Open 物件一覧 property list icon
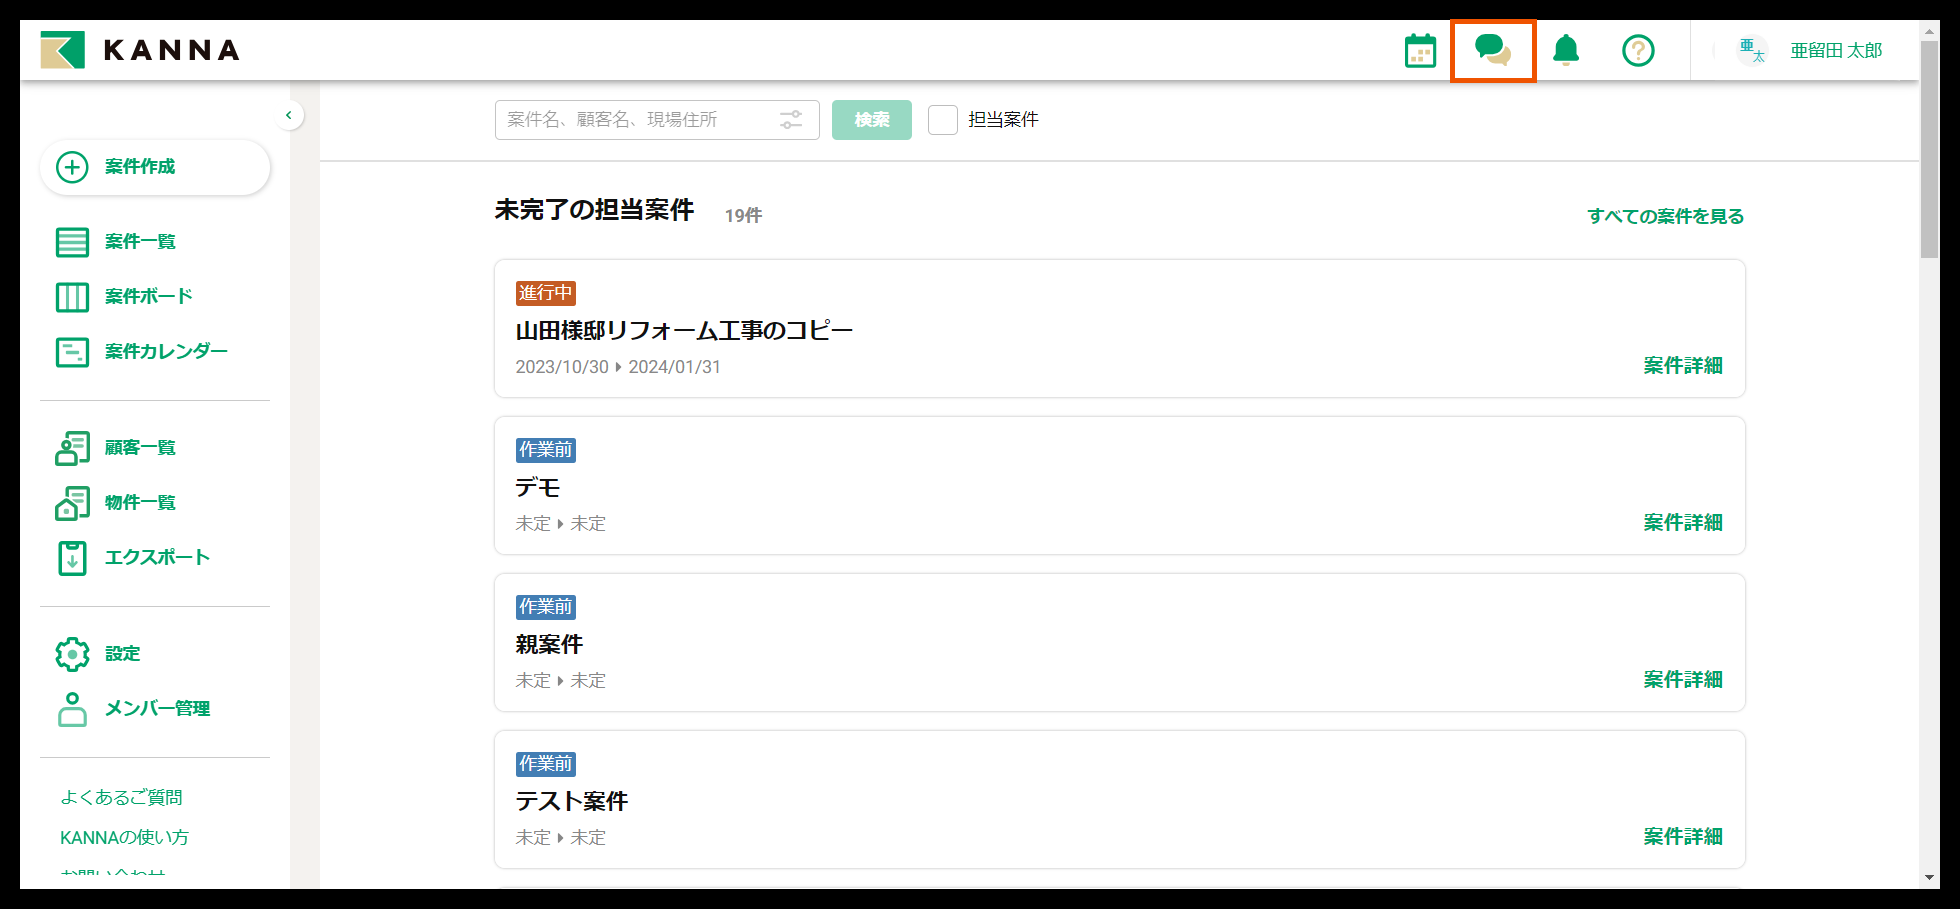 click(71, 502)
